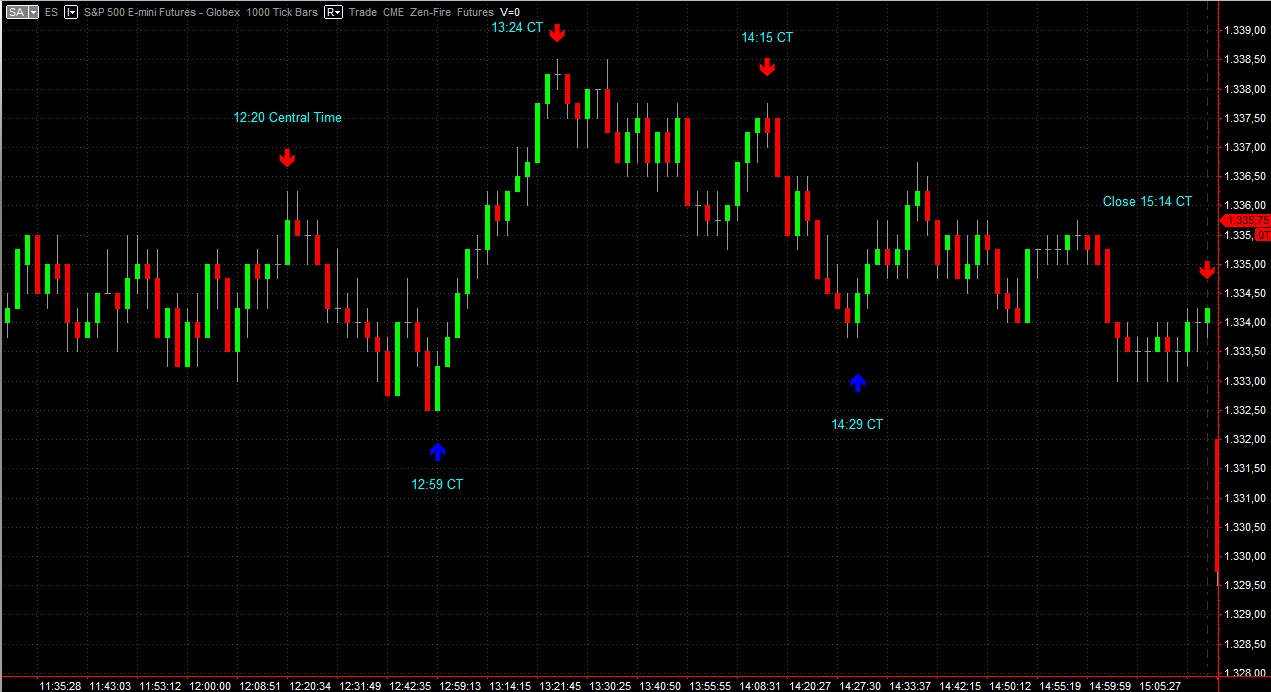The height and width of the screenshot is (692, 1271).
Task: Select the red down arrow below 'Close 15:14 CT'
Action: click(x=1207, y=270)
